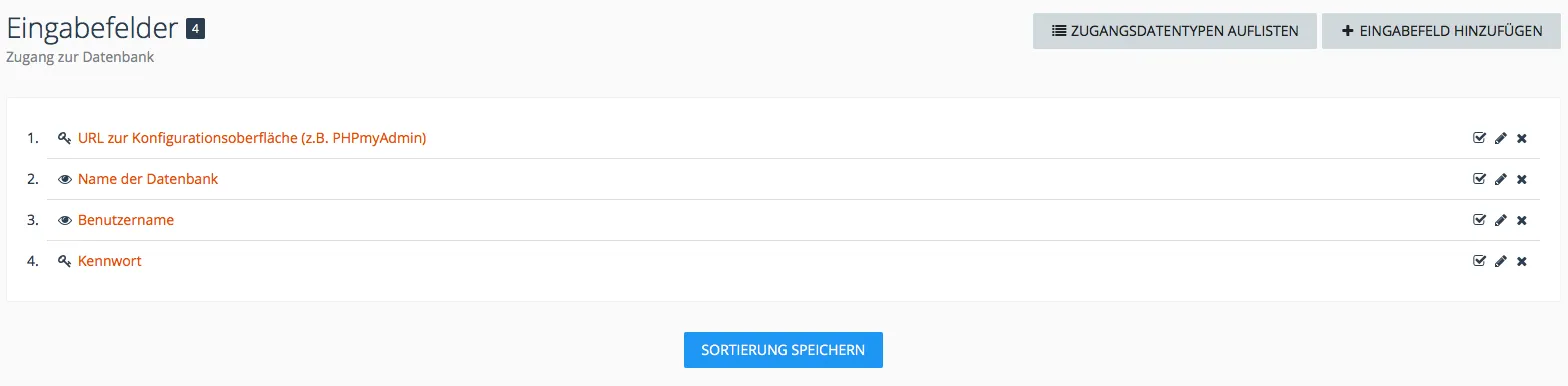Toggle the checkbox icon for Kennwort
Viewport: 1568px width, 386px height.
click(x=1480, y=261)
